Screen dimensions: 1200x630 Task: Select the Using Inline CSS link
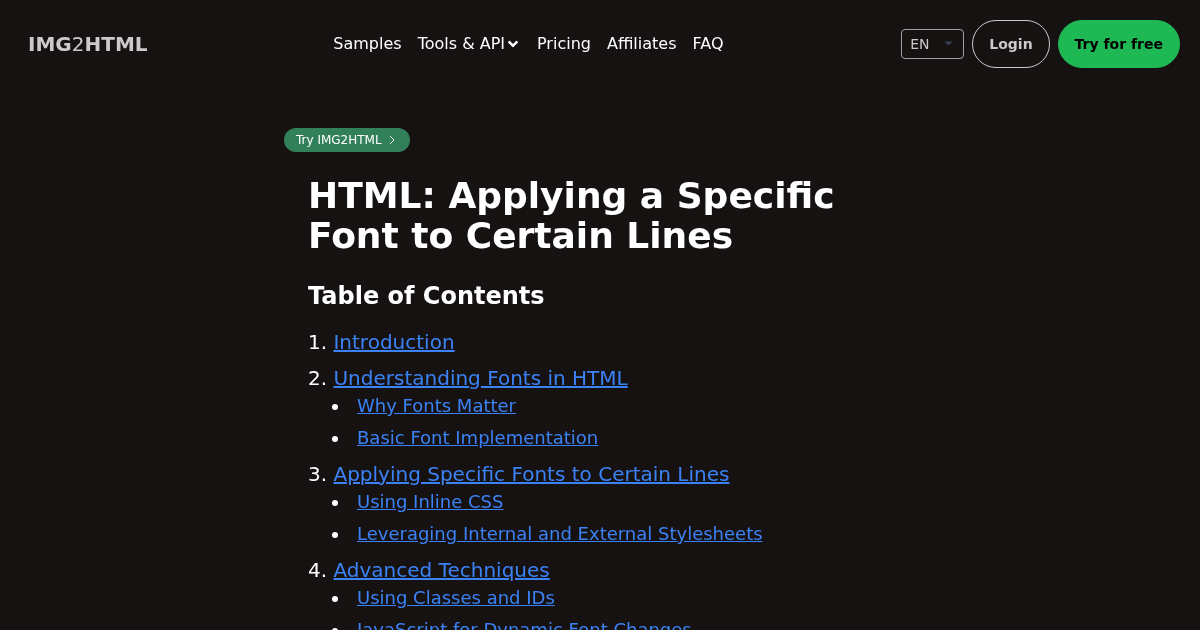tap(430, 502)
